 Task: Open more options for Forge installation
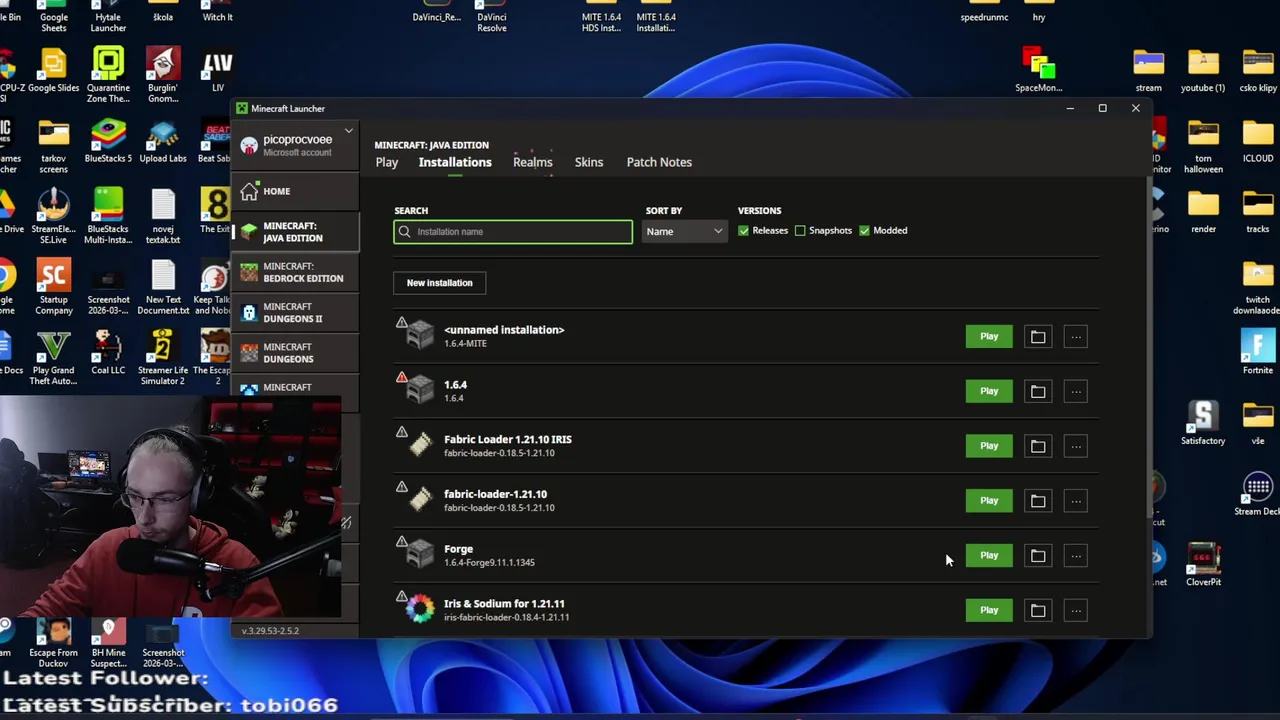(1076, 556)
